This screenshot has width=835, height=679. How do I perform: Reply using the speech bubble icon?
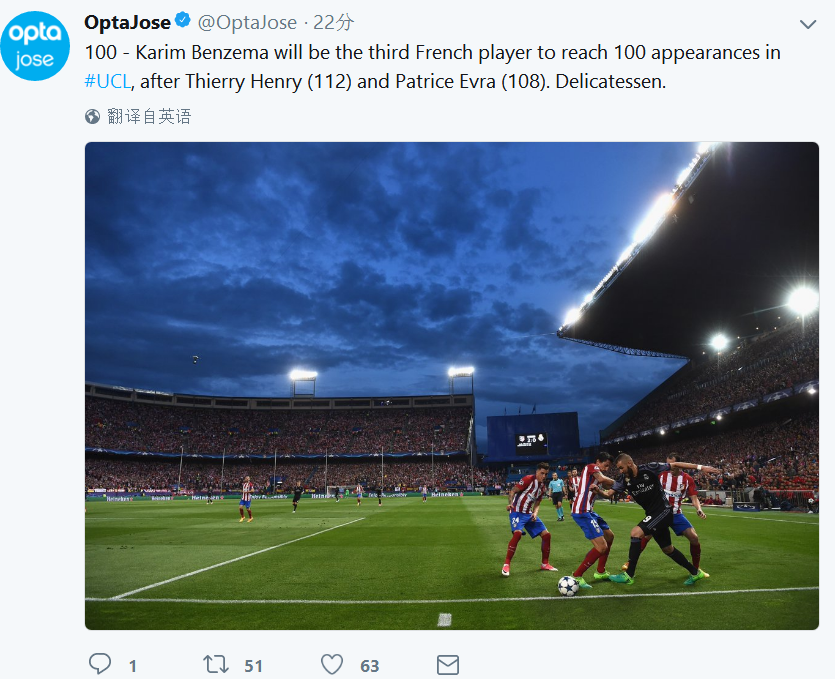click(x=100, y=664)
